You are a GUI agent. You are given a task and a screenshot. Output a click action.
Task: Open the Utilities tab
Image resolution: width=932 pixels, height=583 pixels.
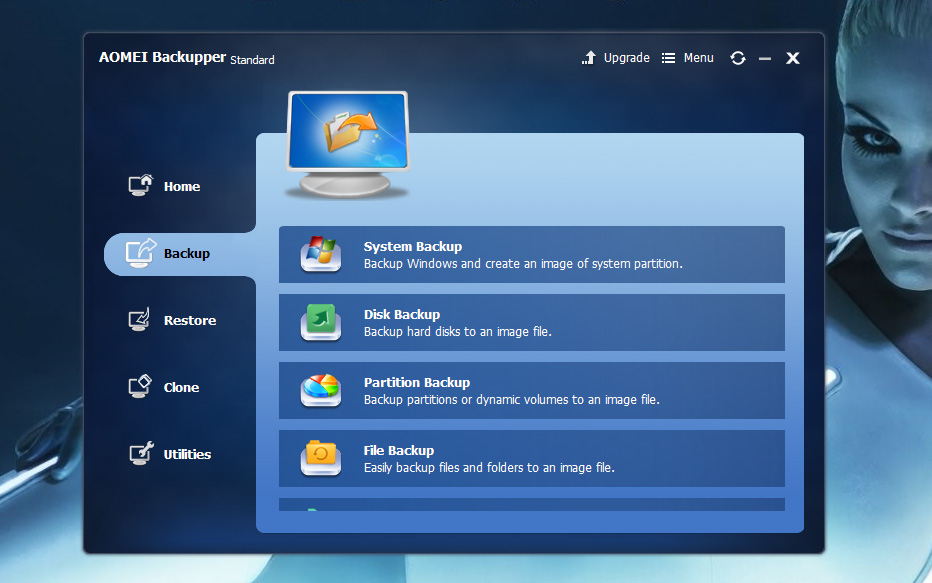coord(187,454)
